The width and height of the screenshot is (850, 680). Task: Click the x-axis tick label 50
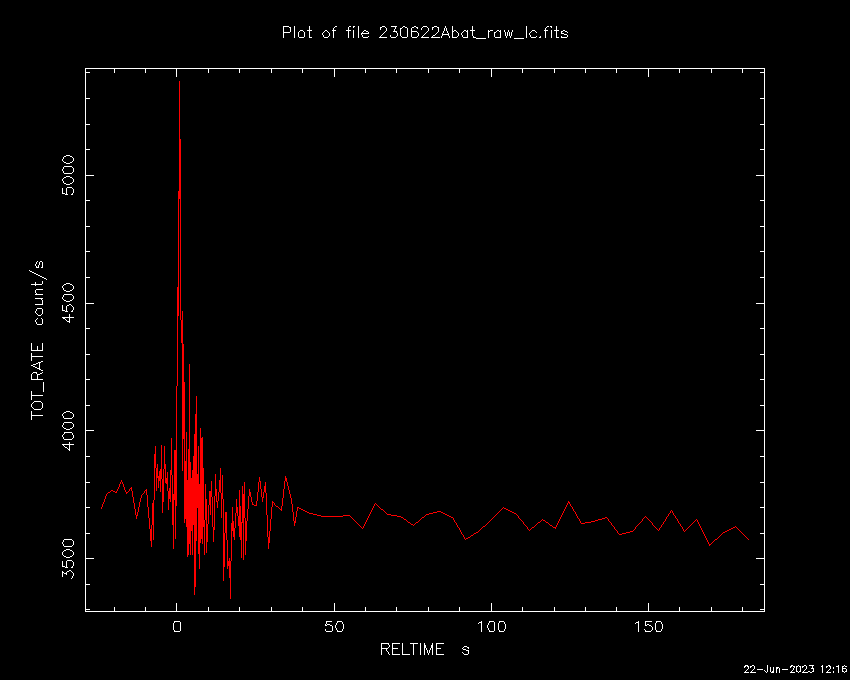(x=334, y=627)
